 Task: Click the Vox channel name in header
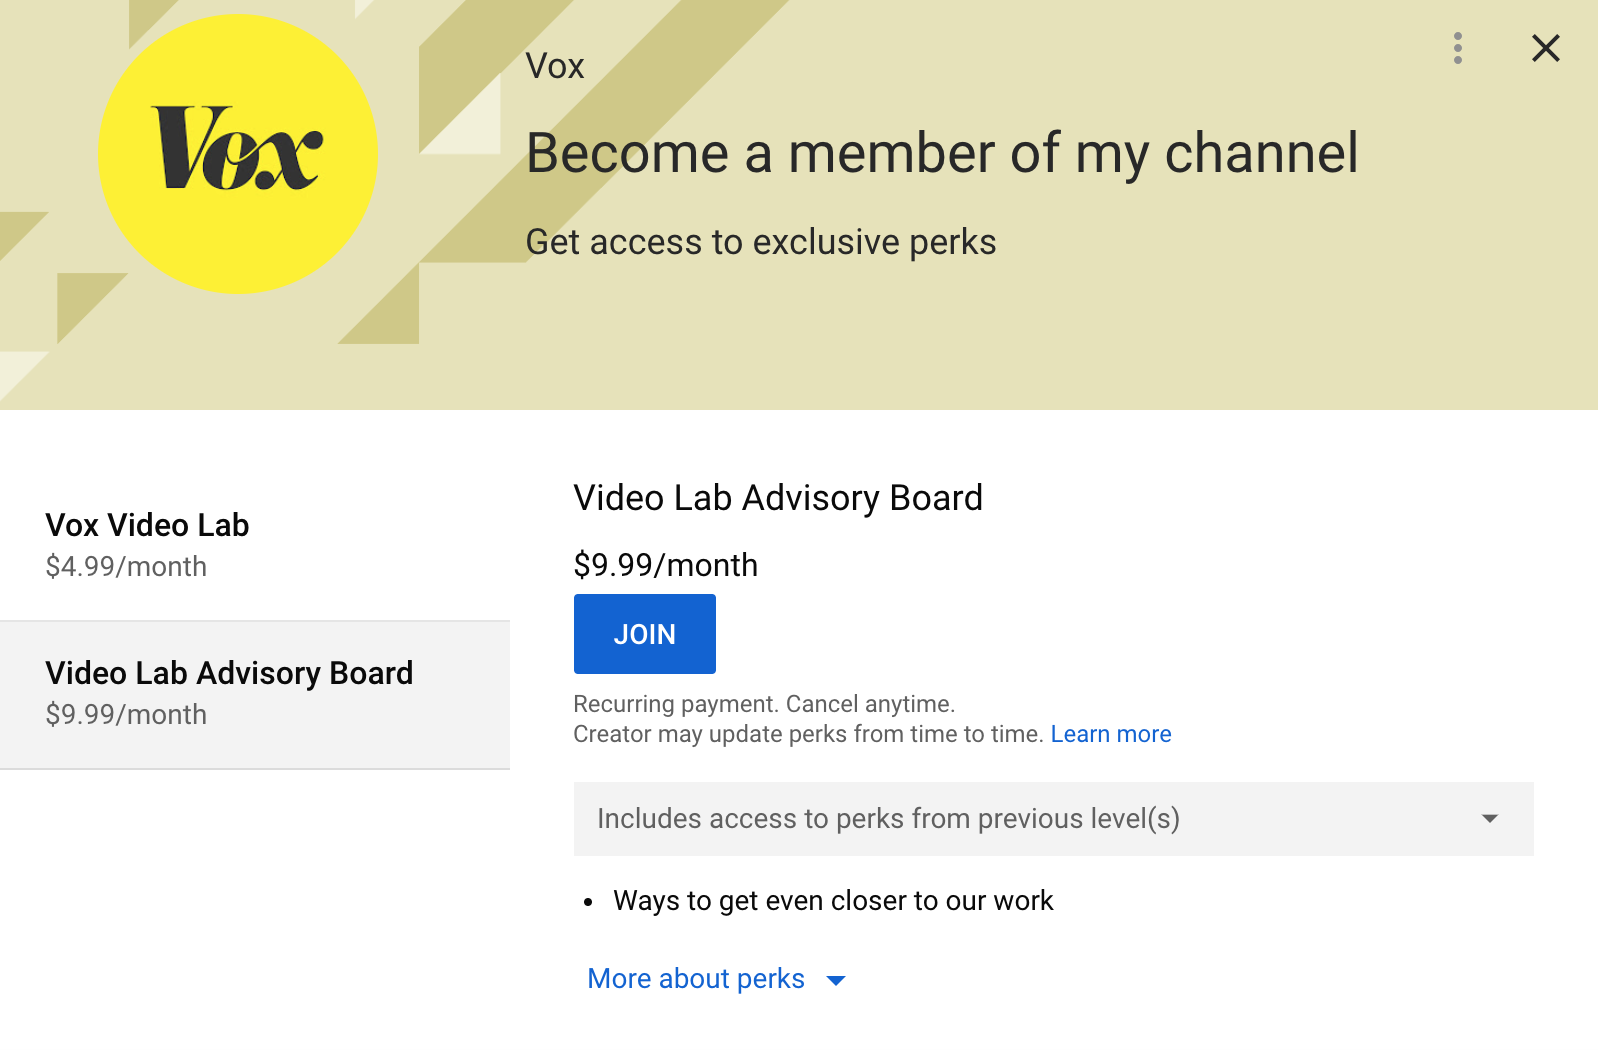pyautogui.click(x=555, y=66)
